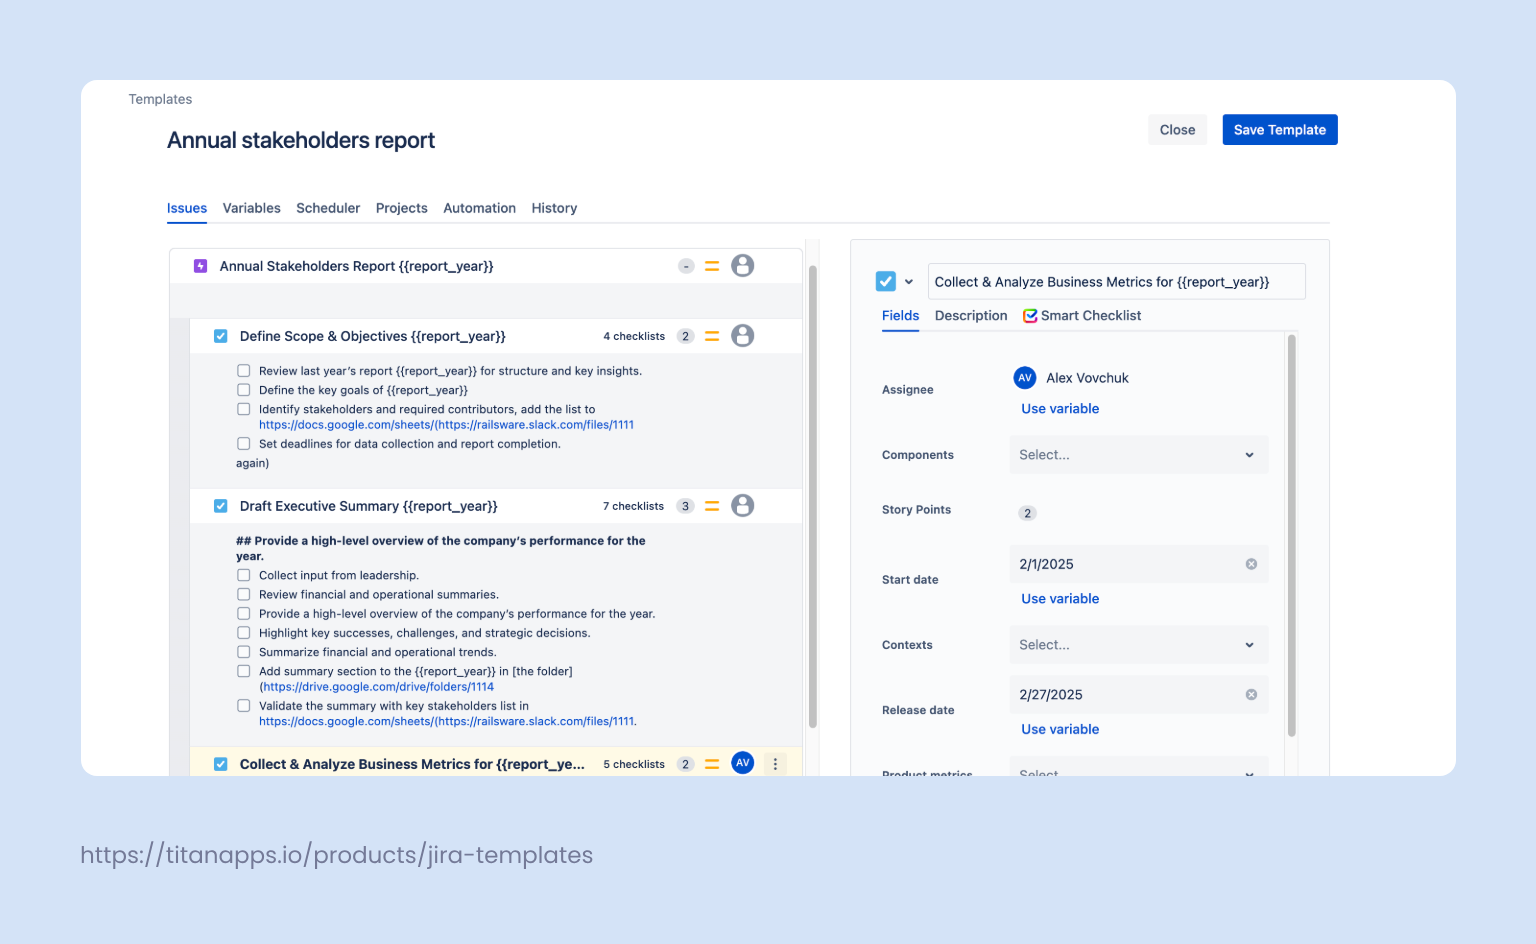
Task: Open the assignee avatar on Define Scope & Objectives
Action: (x=742, y=335)
